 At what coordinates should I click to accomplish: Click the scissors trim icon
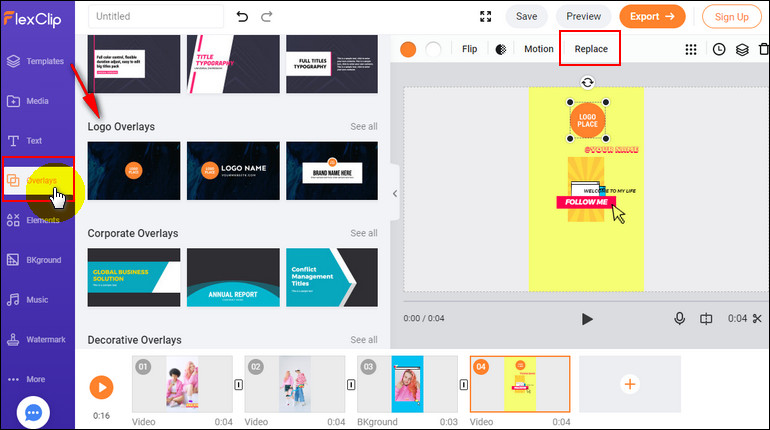[x=757, y=319]
